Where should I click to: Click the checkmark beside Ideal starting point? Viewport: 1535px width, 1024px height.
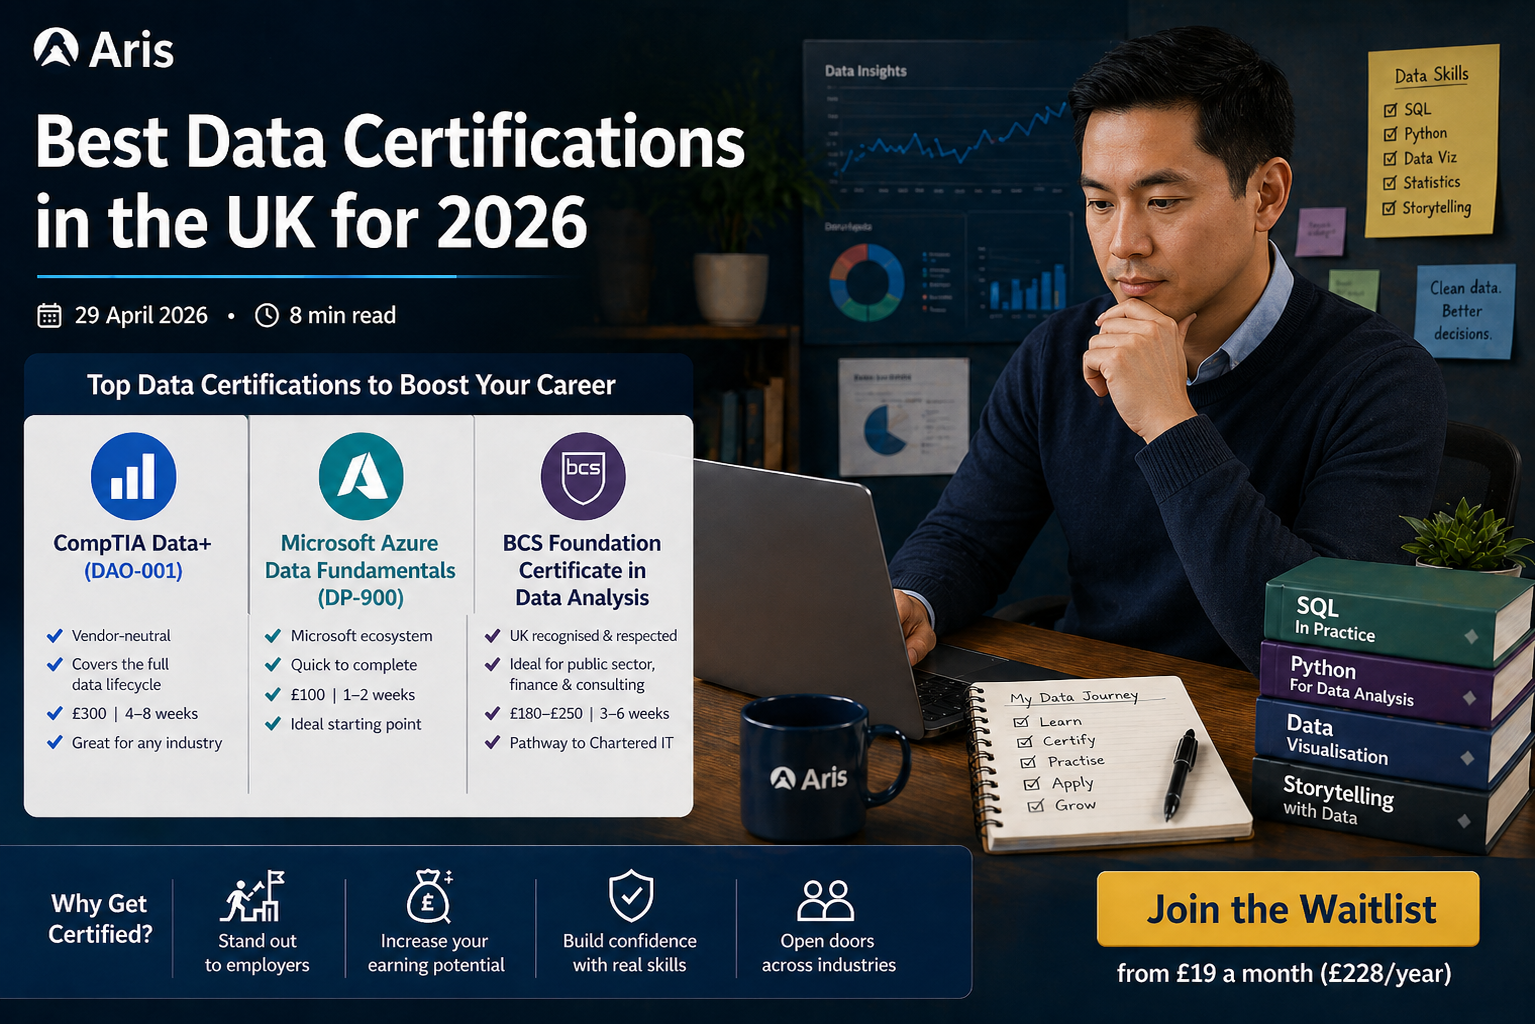[x=273, y=723]
